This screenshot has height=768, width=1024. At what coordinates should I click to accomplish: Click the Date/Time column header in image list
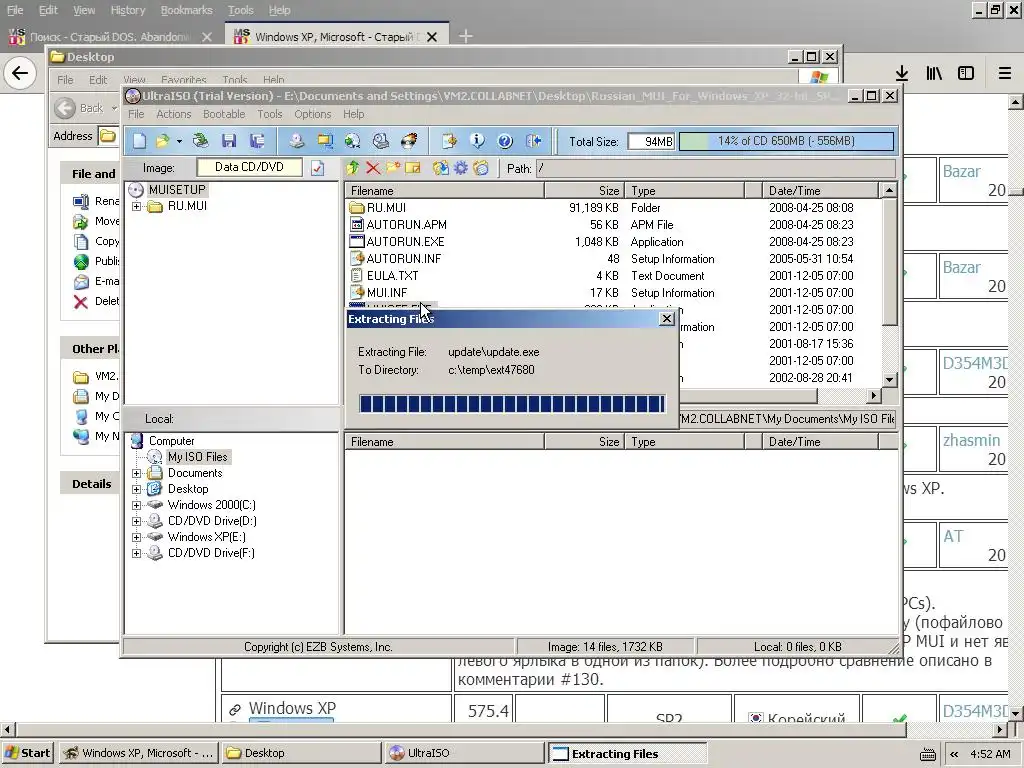[x=820, y=191]
